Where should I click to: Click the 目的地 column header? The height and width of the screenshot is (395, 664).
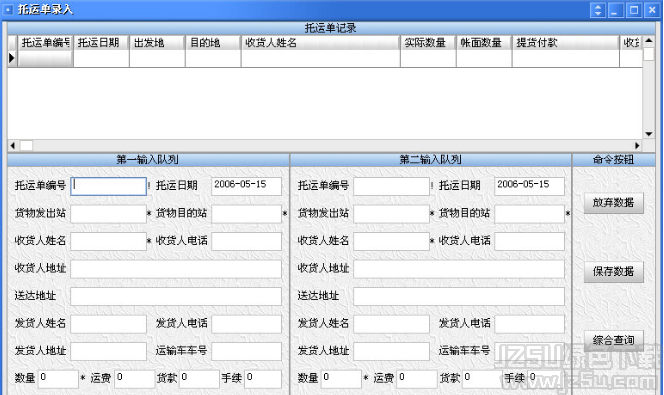point(213,43)
